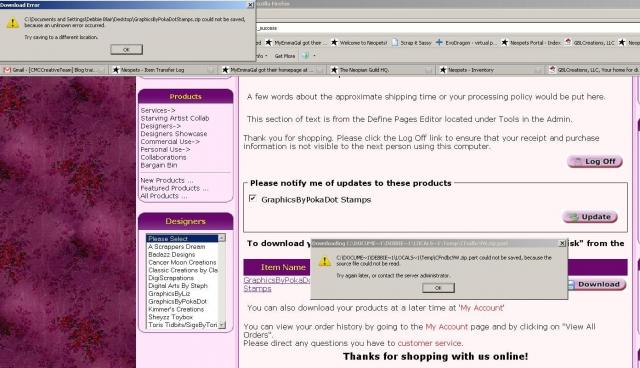Click the Log Off button
Image resolution: width=640 pixels, height=368 pixels.
(x=595, y=162)
